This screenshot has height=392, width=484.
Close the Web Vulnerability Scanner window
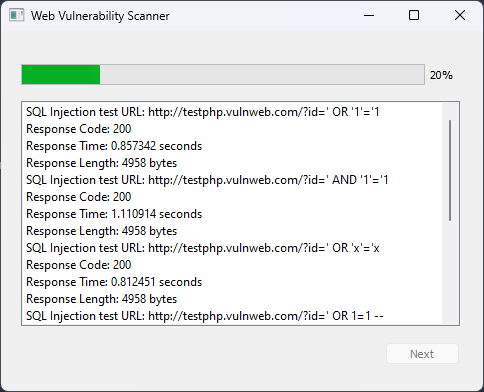click(460, 15)
